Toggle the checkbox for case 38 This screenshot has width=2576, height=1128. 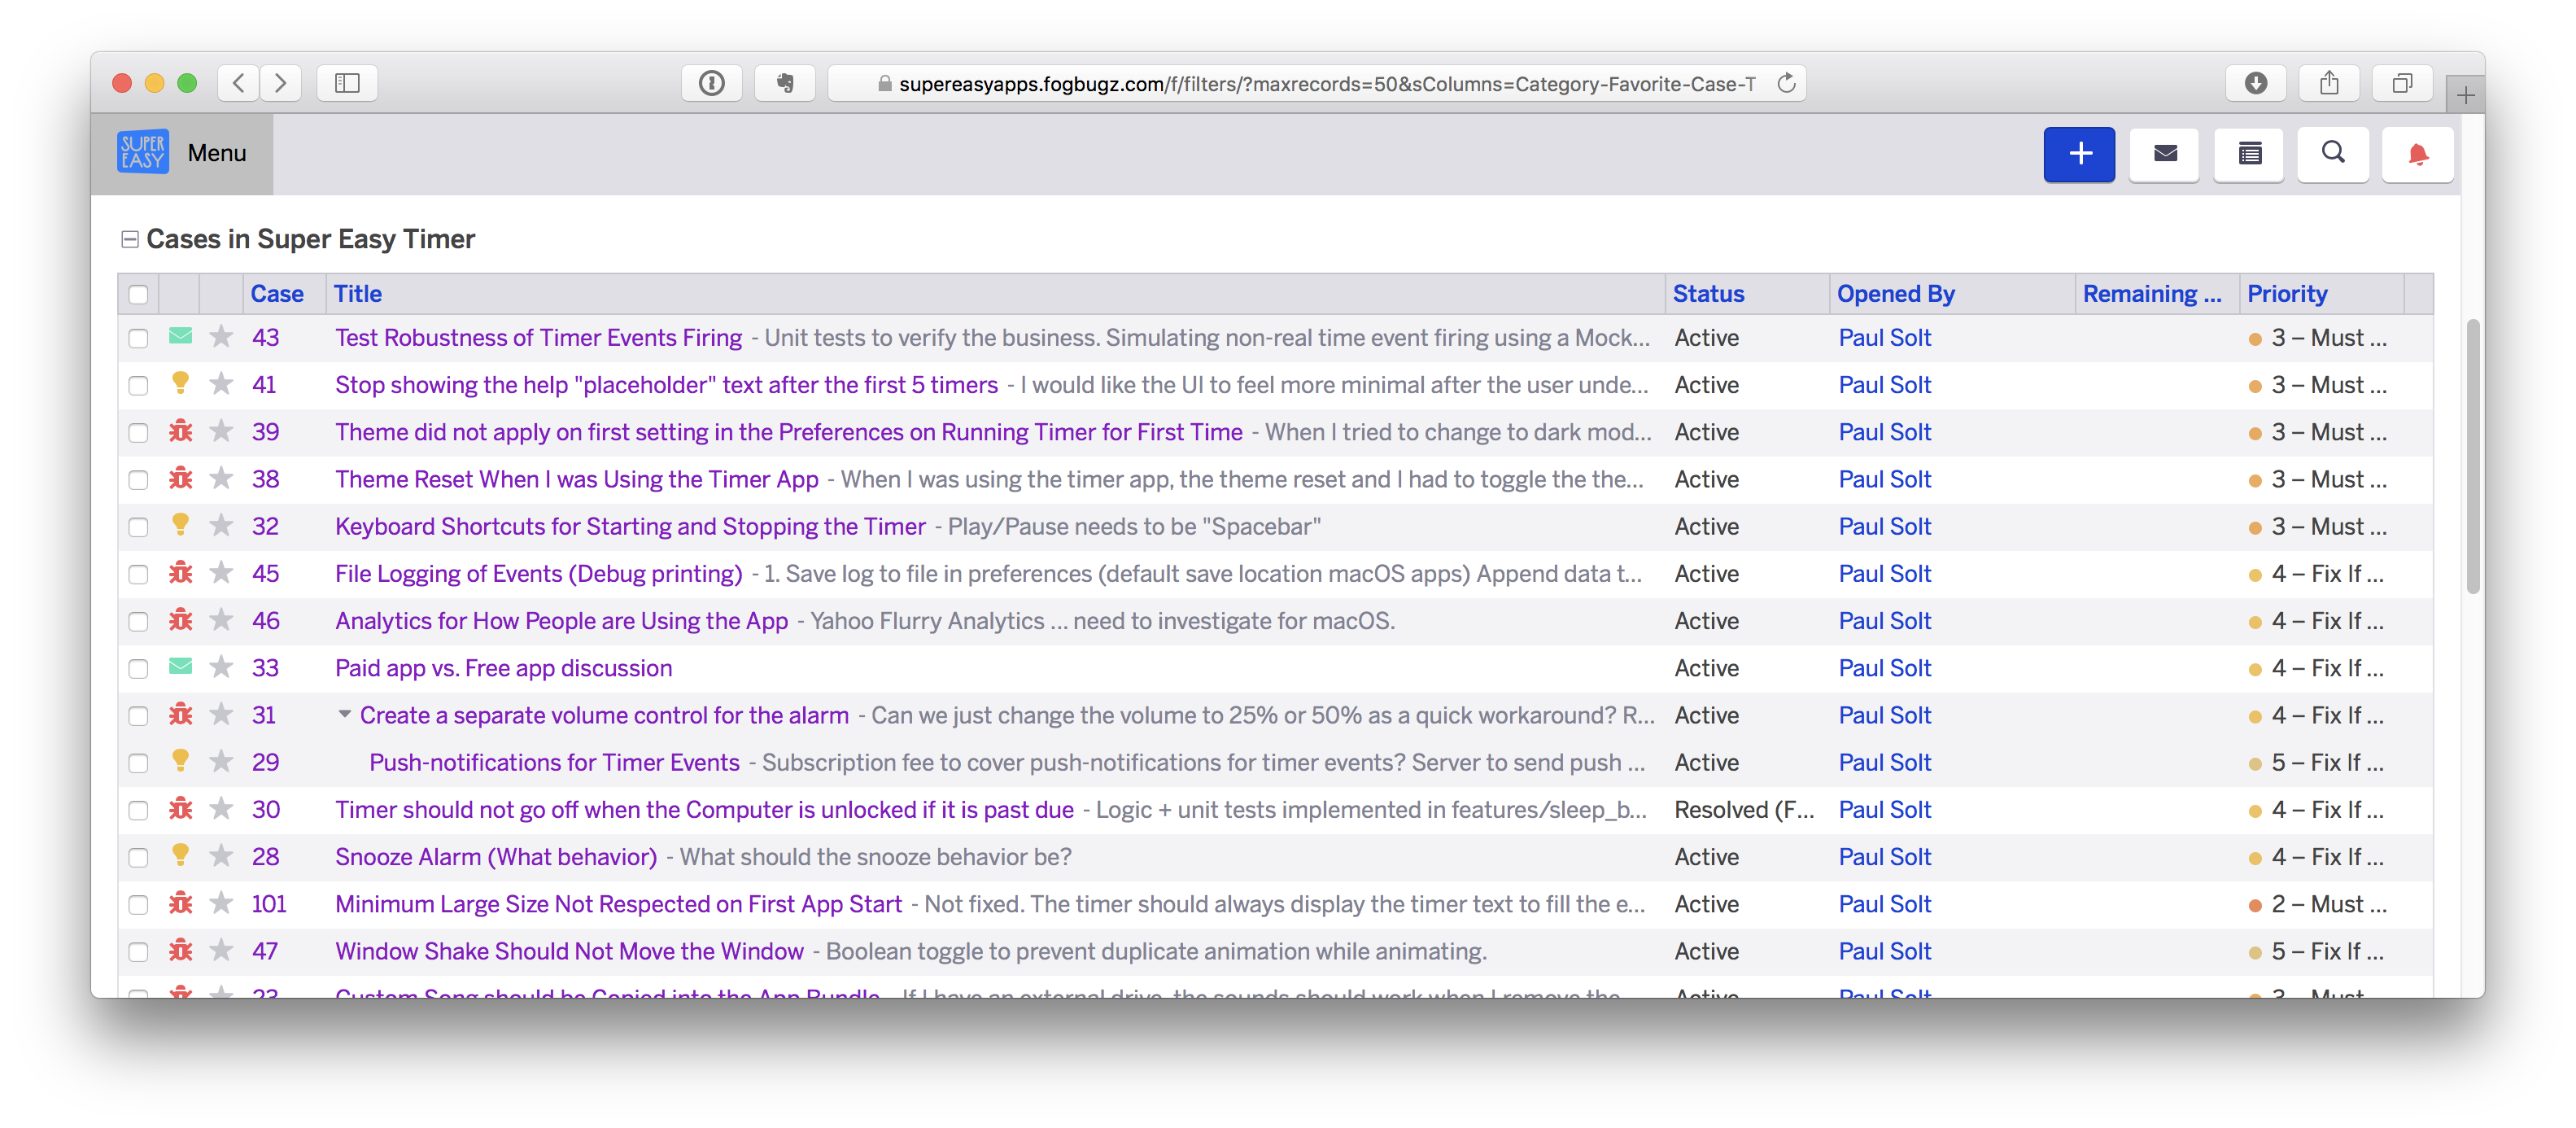click(138, 479)
